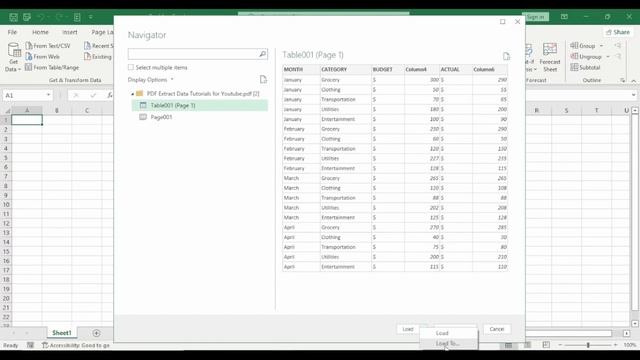Select the Sheet1 tab
This screenshot has width=640, height=360.
[x=62, y=333]
